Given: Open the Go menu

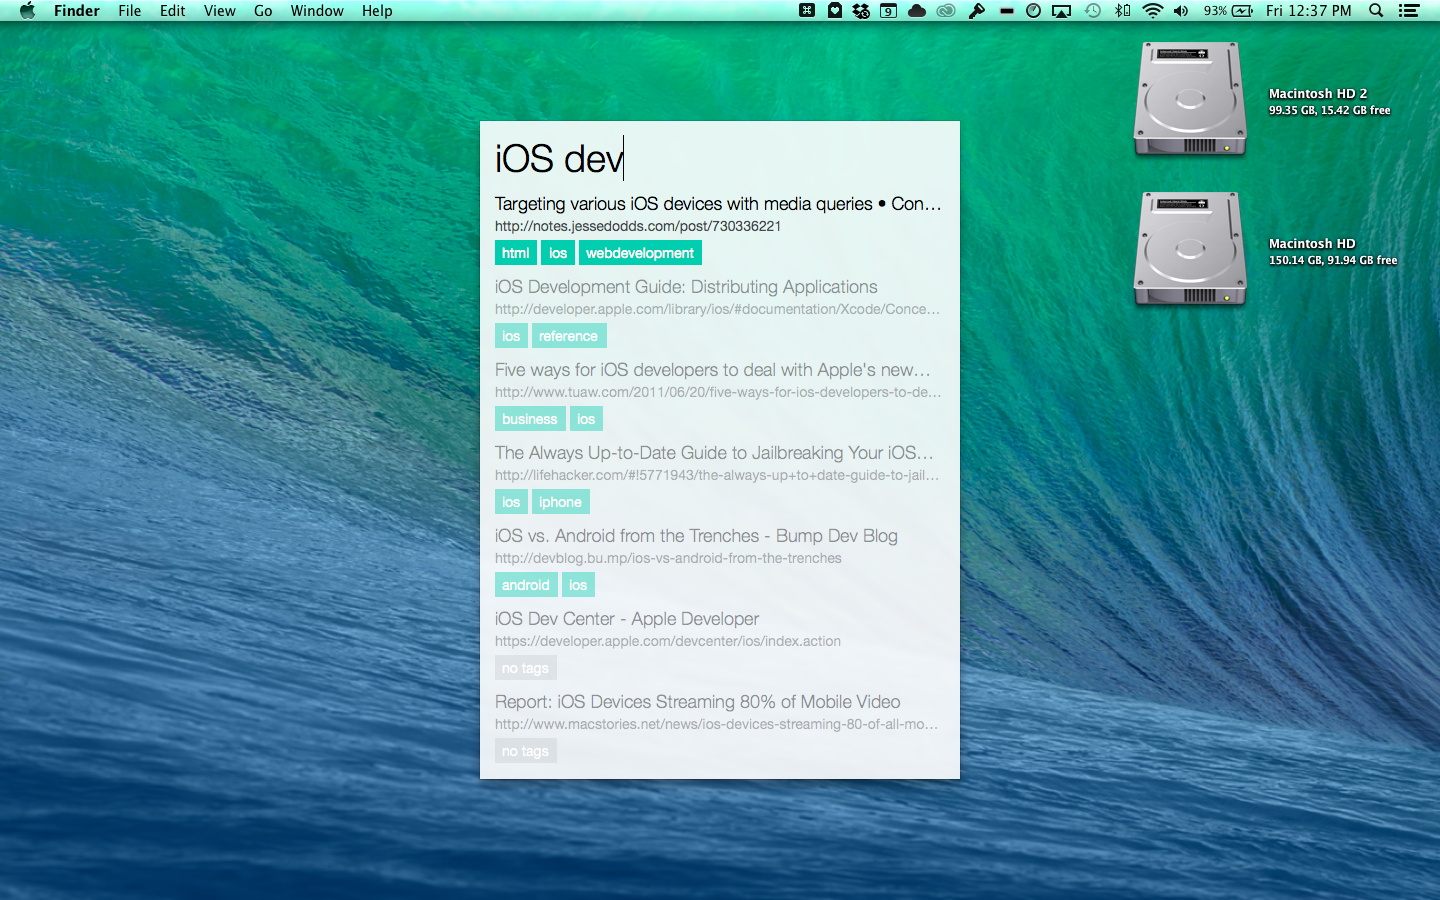Looking at the screenshot, I should click(x=263, y=11).
